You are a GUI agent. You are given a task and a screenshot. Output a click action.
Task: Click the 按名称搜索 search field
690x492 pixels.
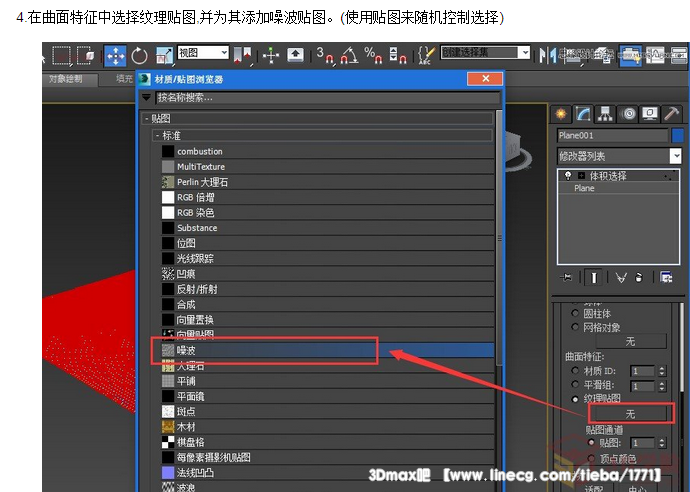[328, 98]
